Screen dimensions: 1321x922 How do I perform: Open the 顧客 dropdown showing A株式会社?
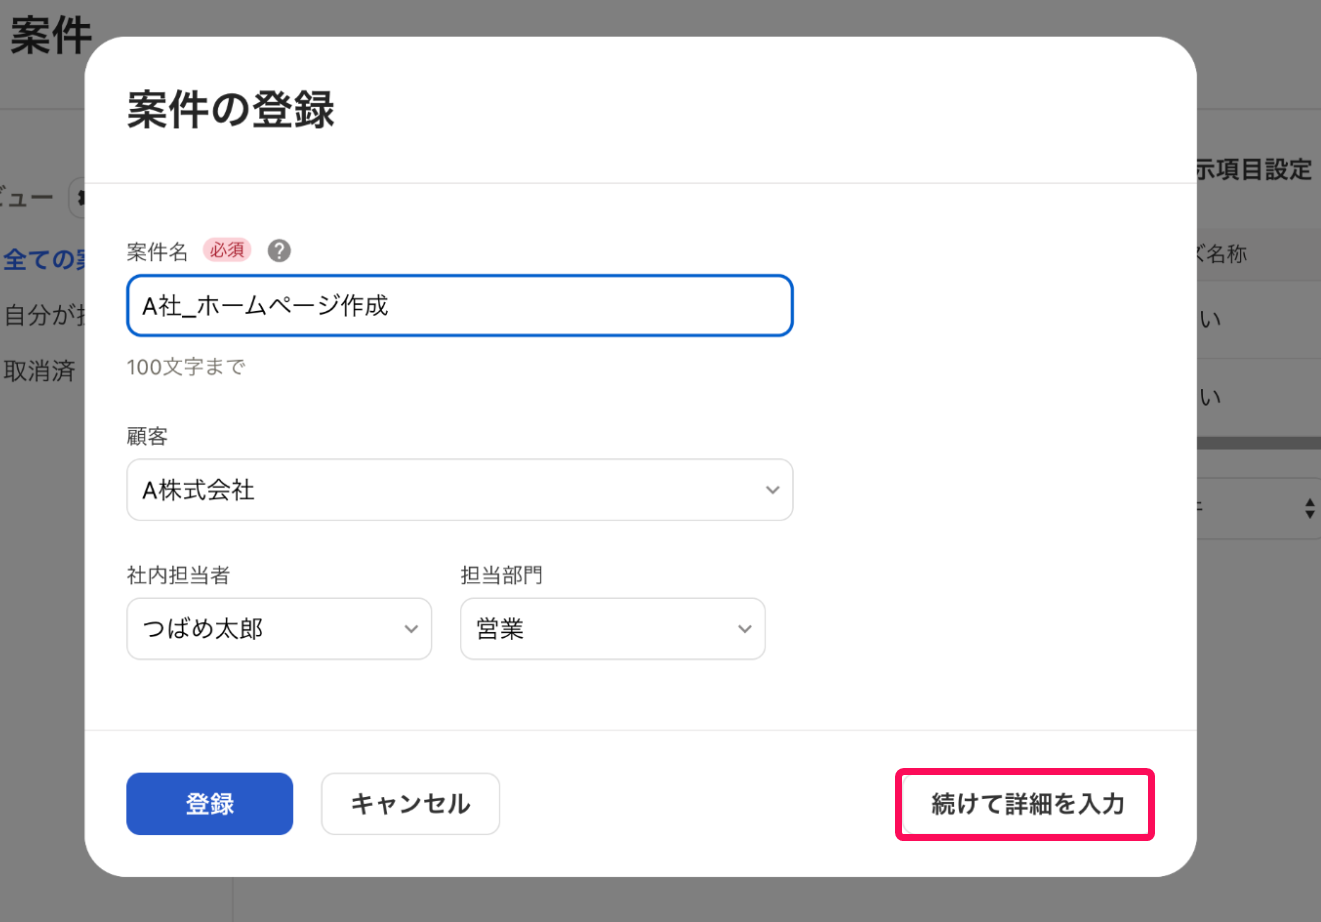(460, 490)
